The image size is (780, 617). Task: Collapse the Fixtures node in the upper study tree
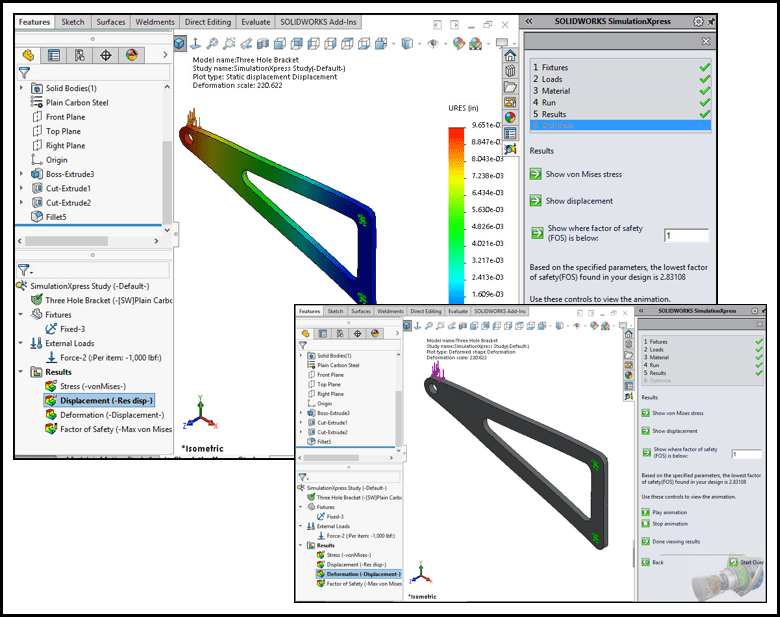[x=21, y=314]
